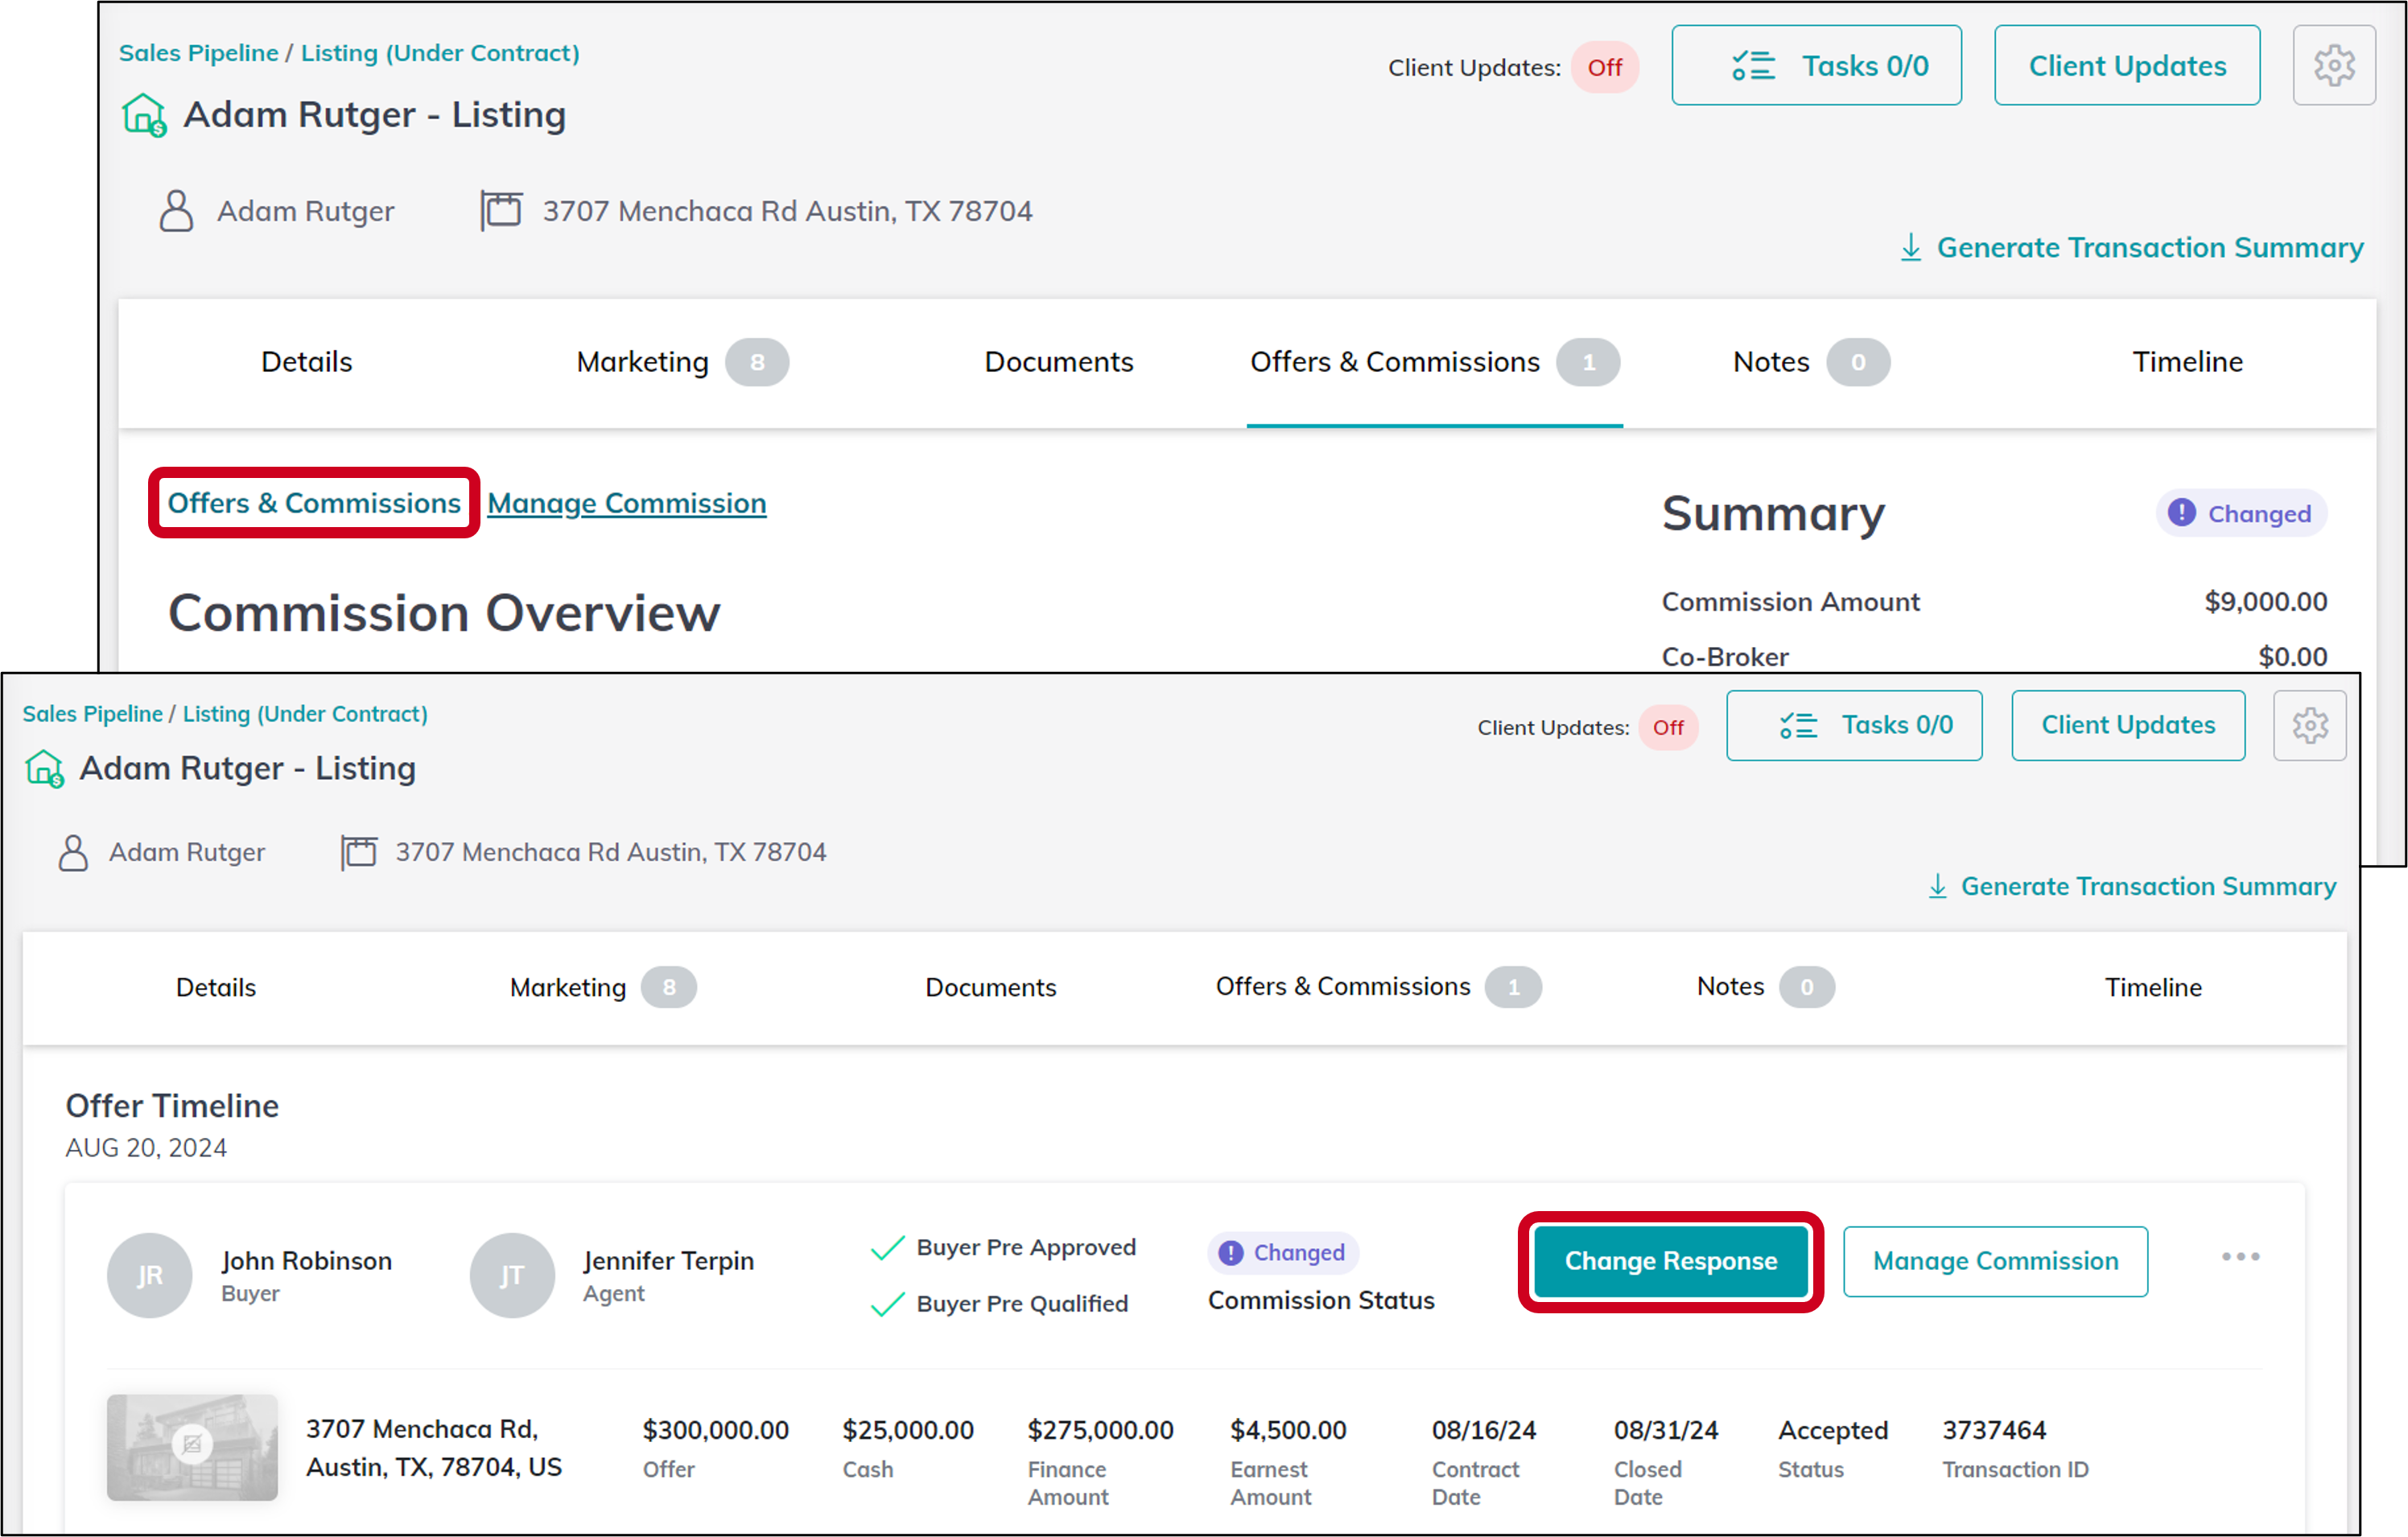This screenshot has height=1537, width=2408.
Task: Click the gear icon in the lower header
Action: 2310,725
